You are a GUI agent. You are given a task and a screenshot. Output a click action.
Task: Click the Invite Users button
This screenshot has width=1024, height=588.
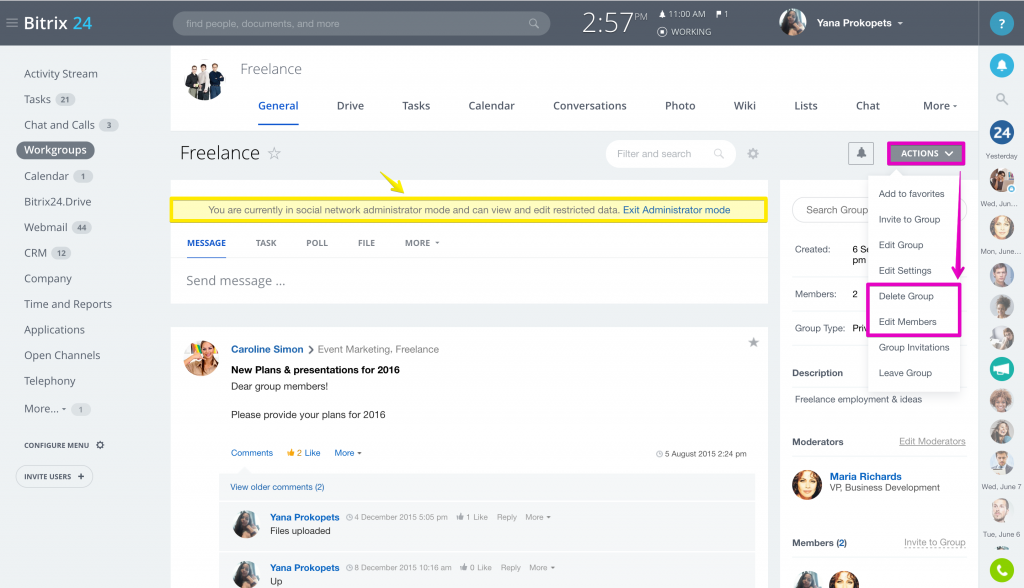click(54, 476)
